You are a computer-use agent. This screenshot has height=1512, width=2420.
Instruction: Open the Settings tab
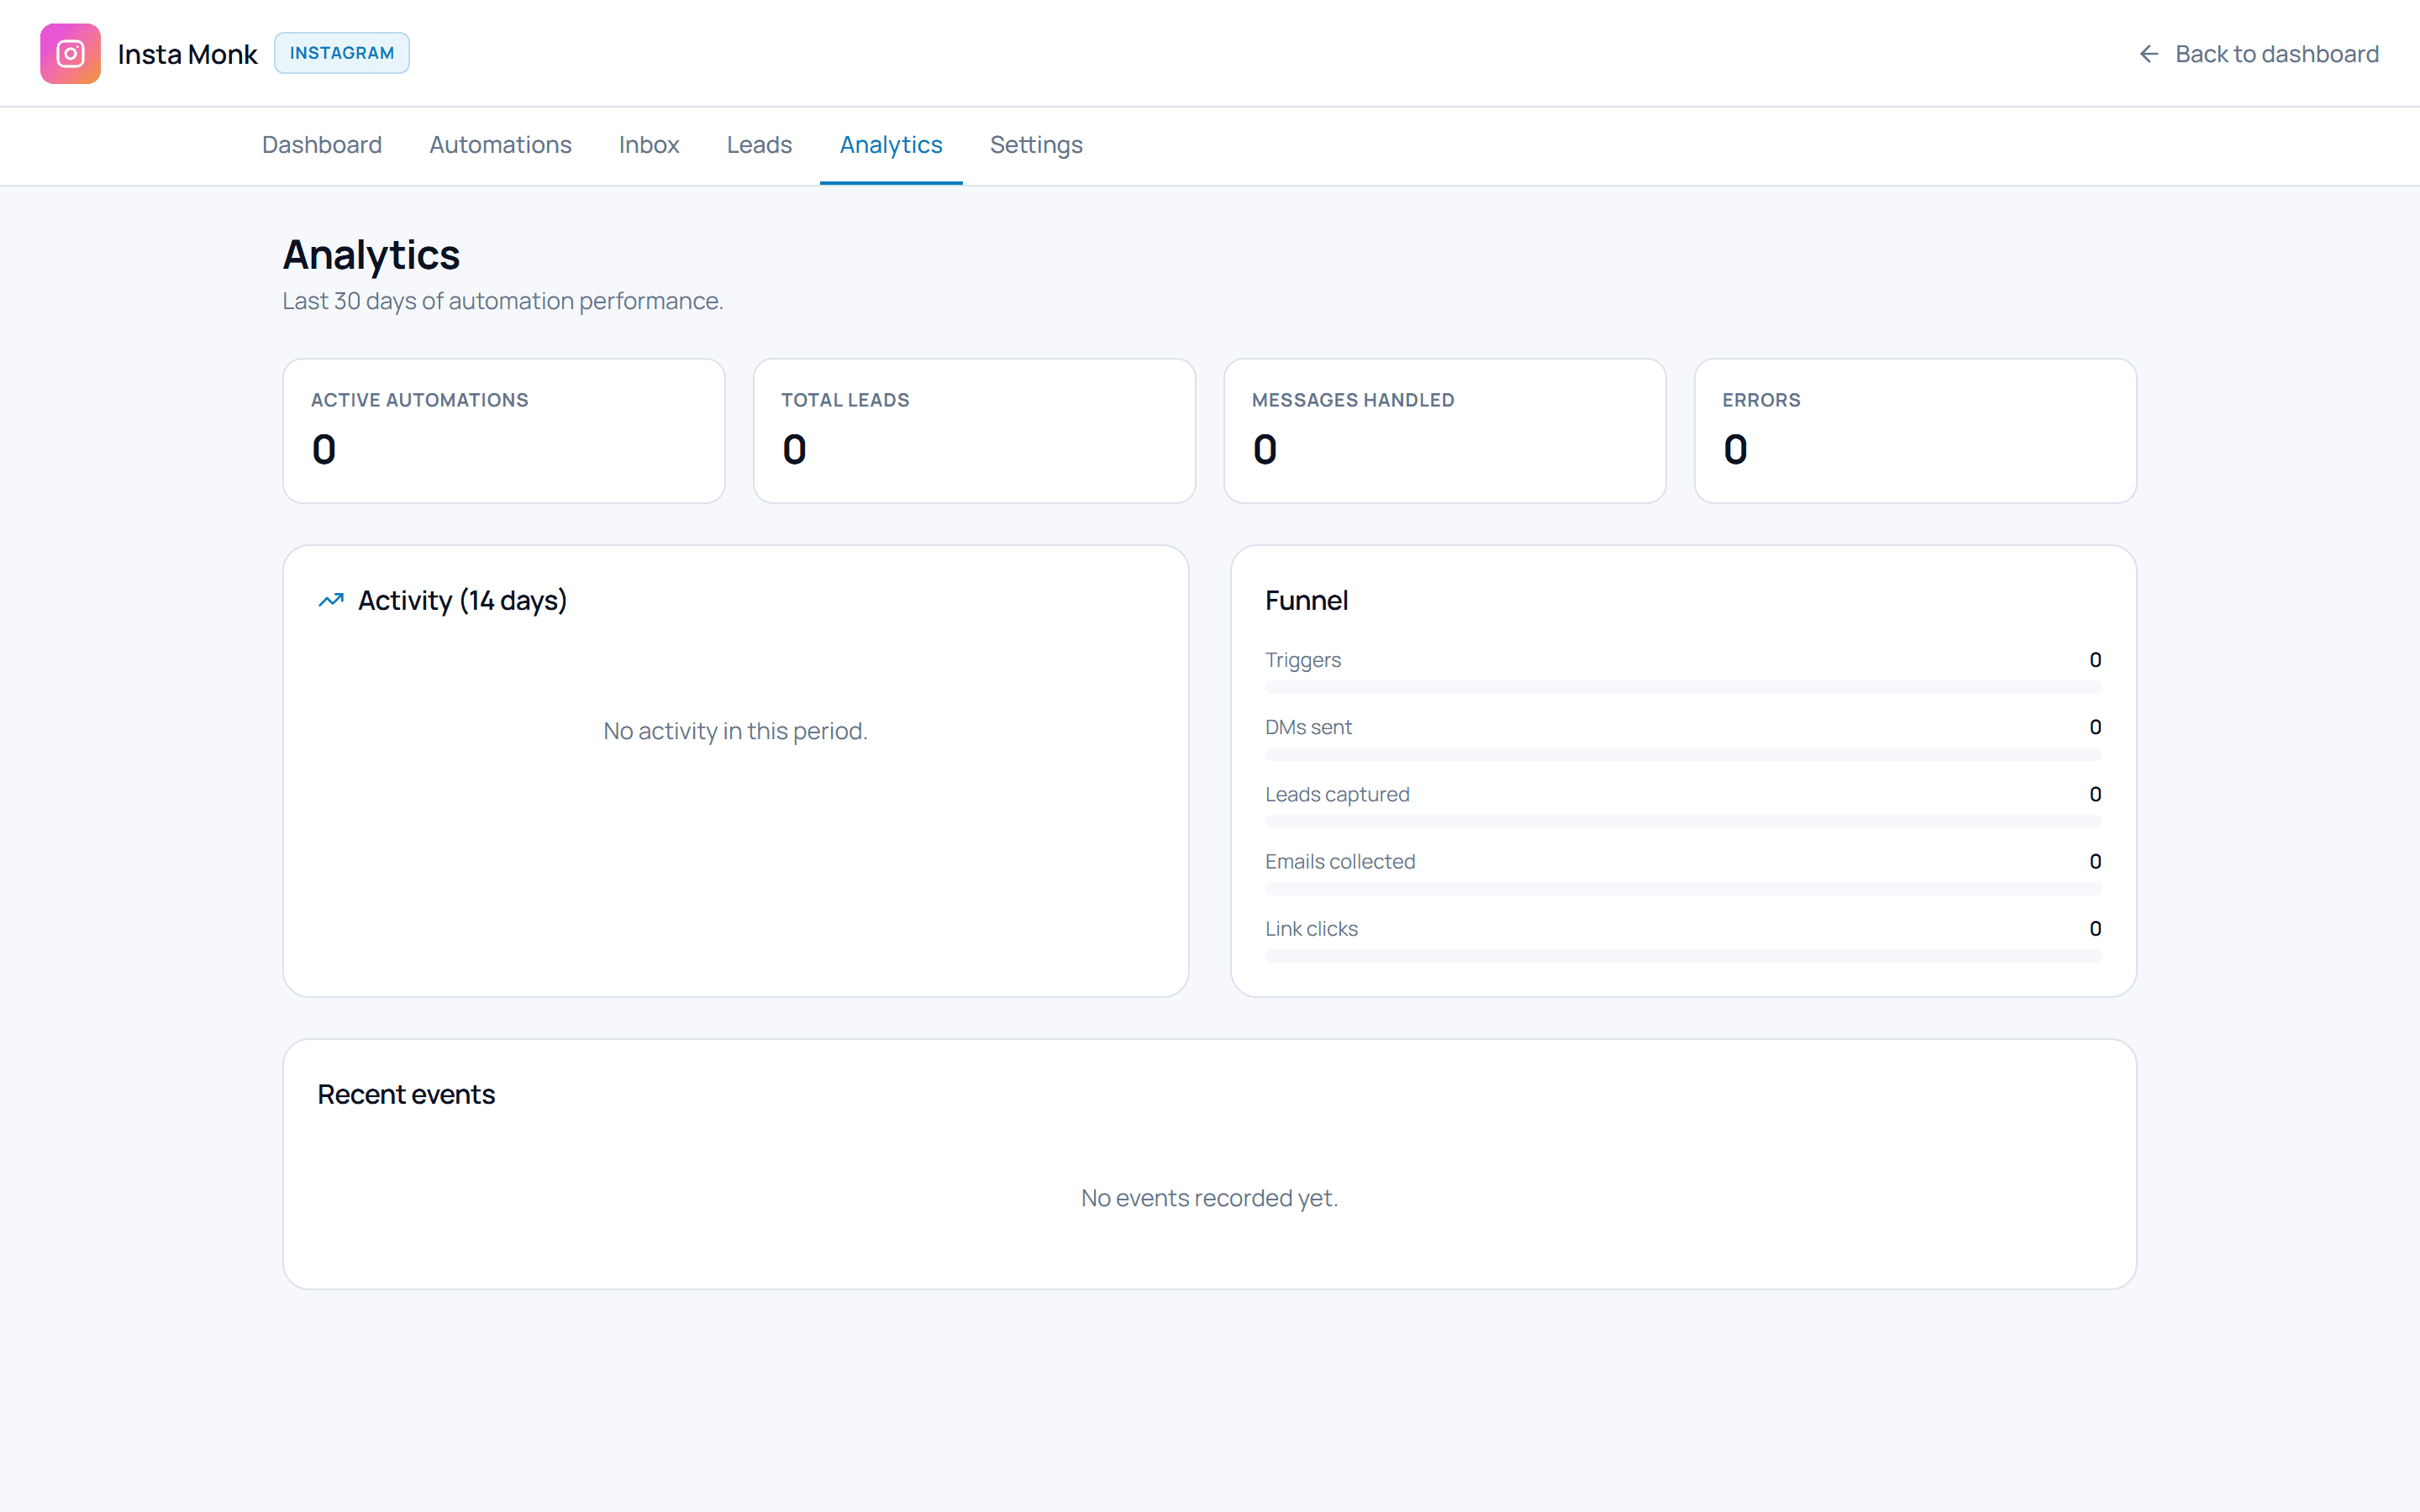[1036, 145]
